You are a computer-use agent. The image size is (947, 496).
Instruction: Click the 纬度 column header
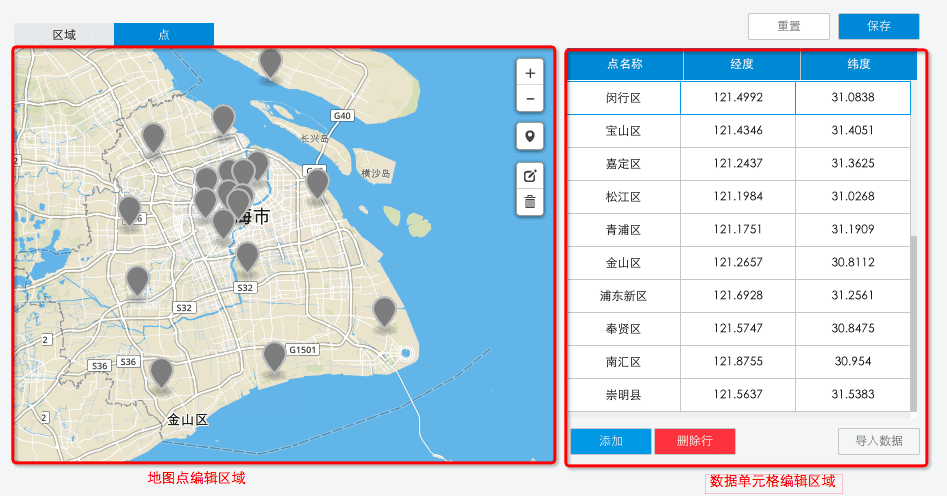858,65
